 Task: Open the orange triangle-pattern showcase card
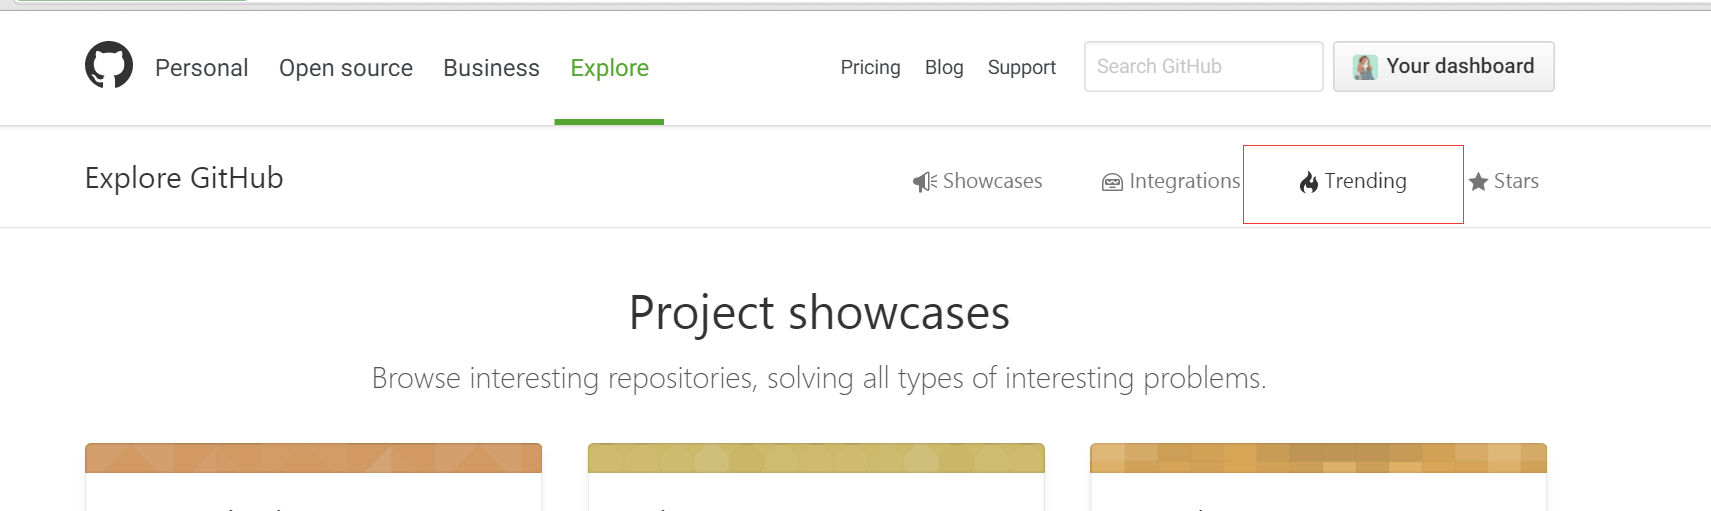[313, 477]
